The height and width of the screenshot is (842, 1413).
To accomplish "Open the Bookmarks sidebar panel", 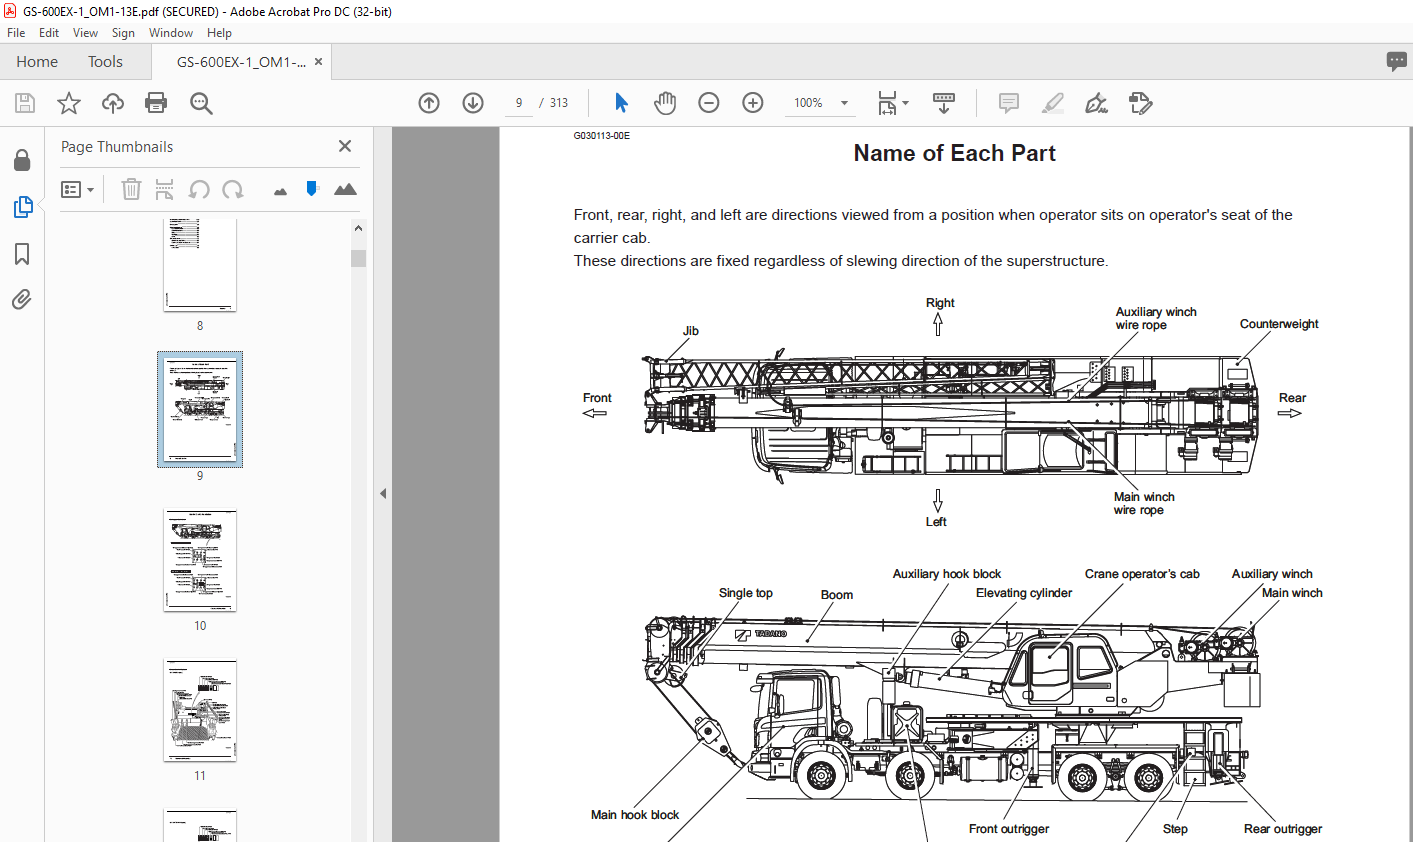I will (x=22, y=254).
